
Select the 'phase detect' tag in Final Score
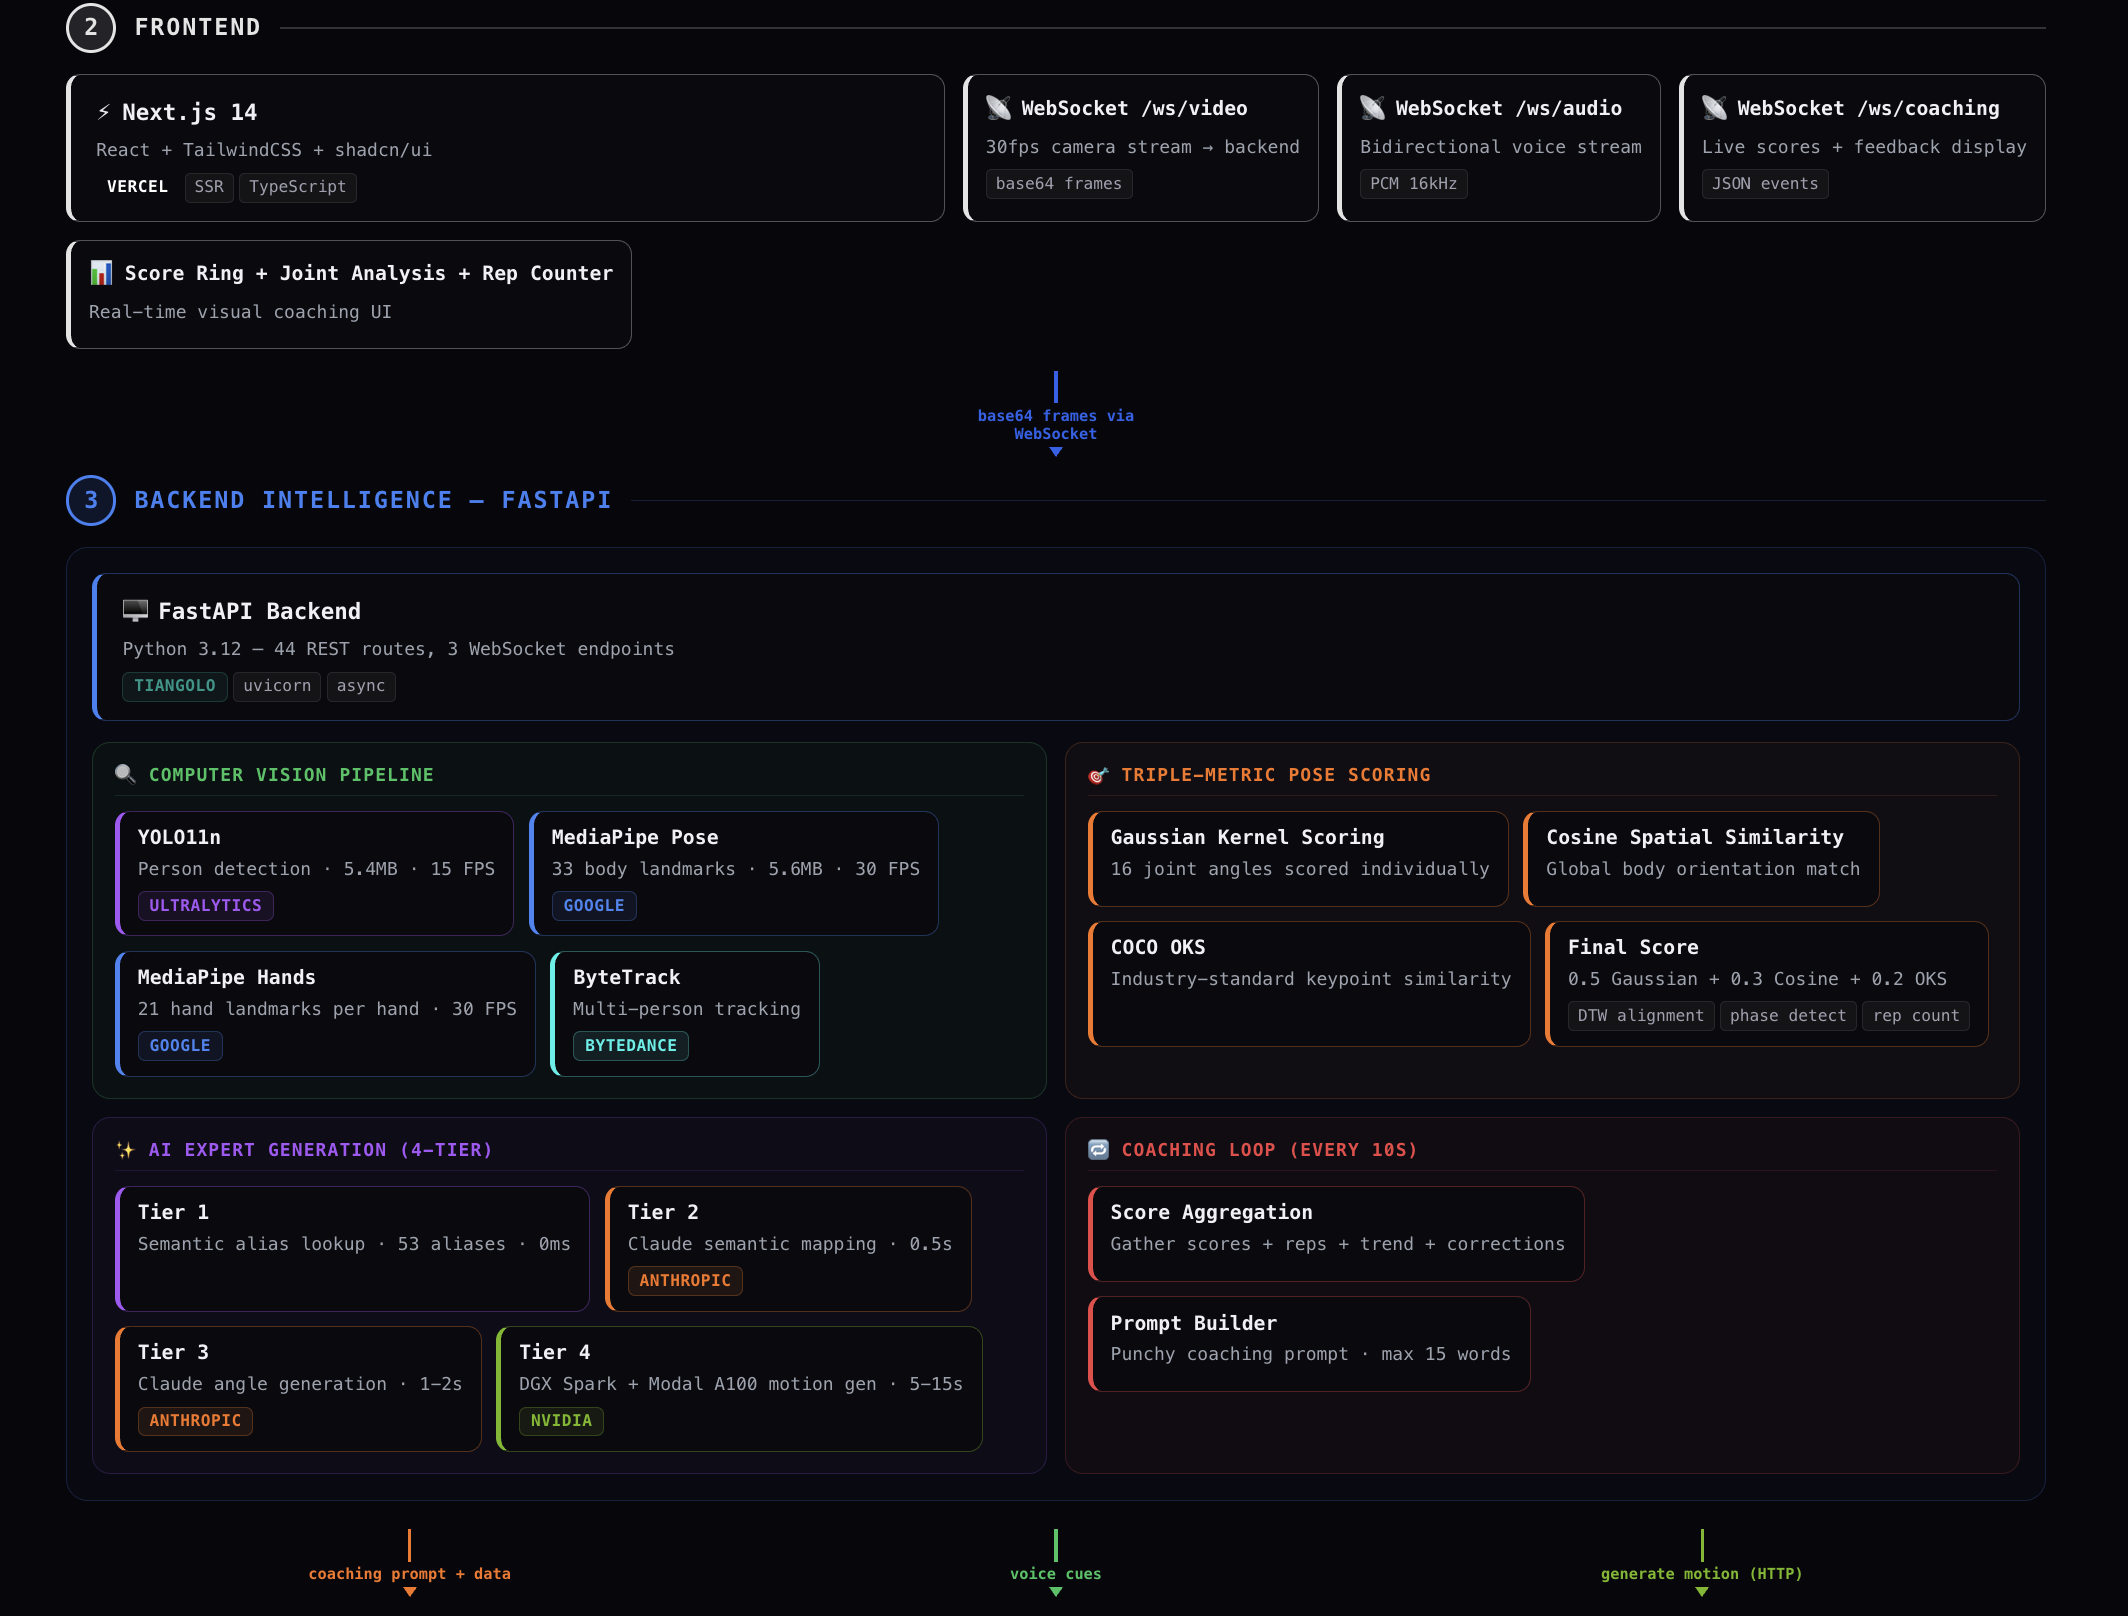[x=1787, y=1015]
